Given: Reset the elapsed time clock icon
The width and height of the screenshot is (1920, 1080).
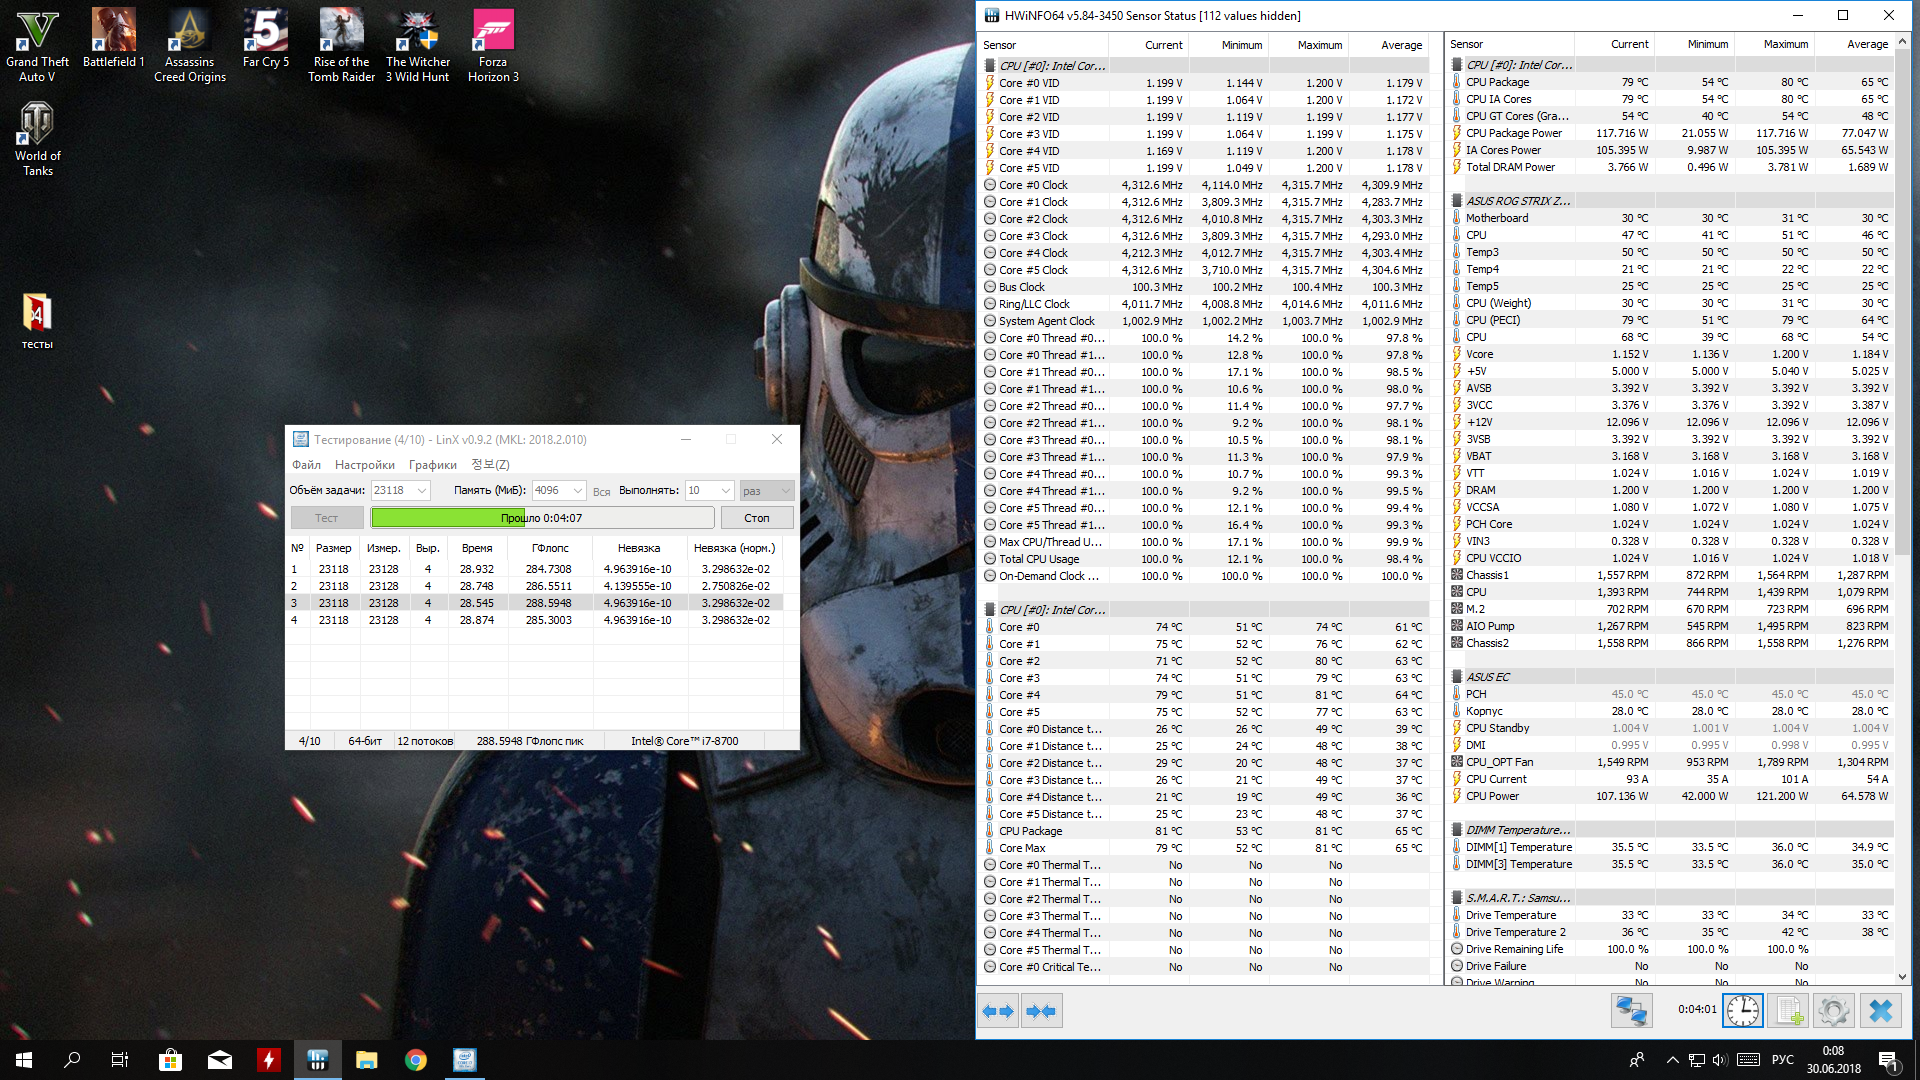Looking at the screenshot, I should click(x=1742, y=1011).
